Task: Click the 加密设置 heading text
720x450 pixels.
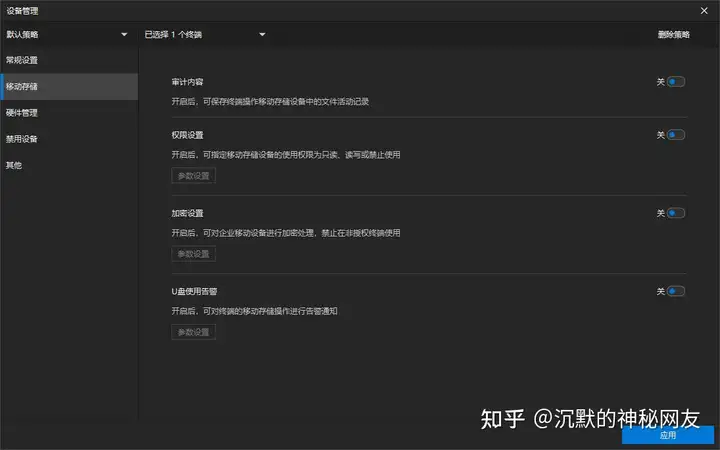Action: point(187,213)
